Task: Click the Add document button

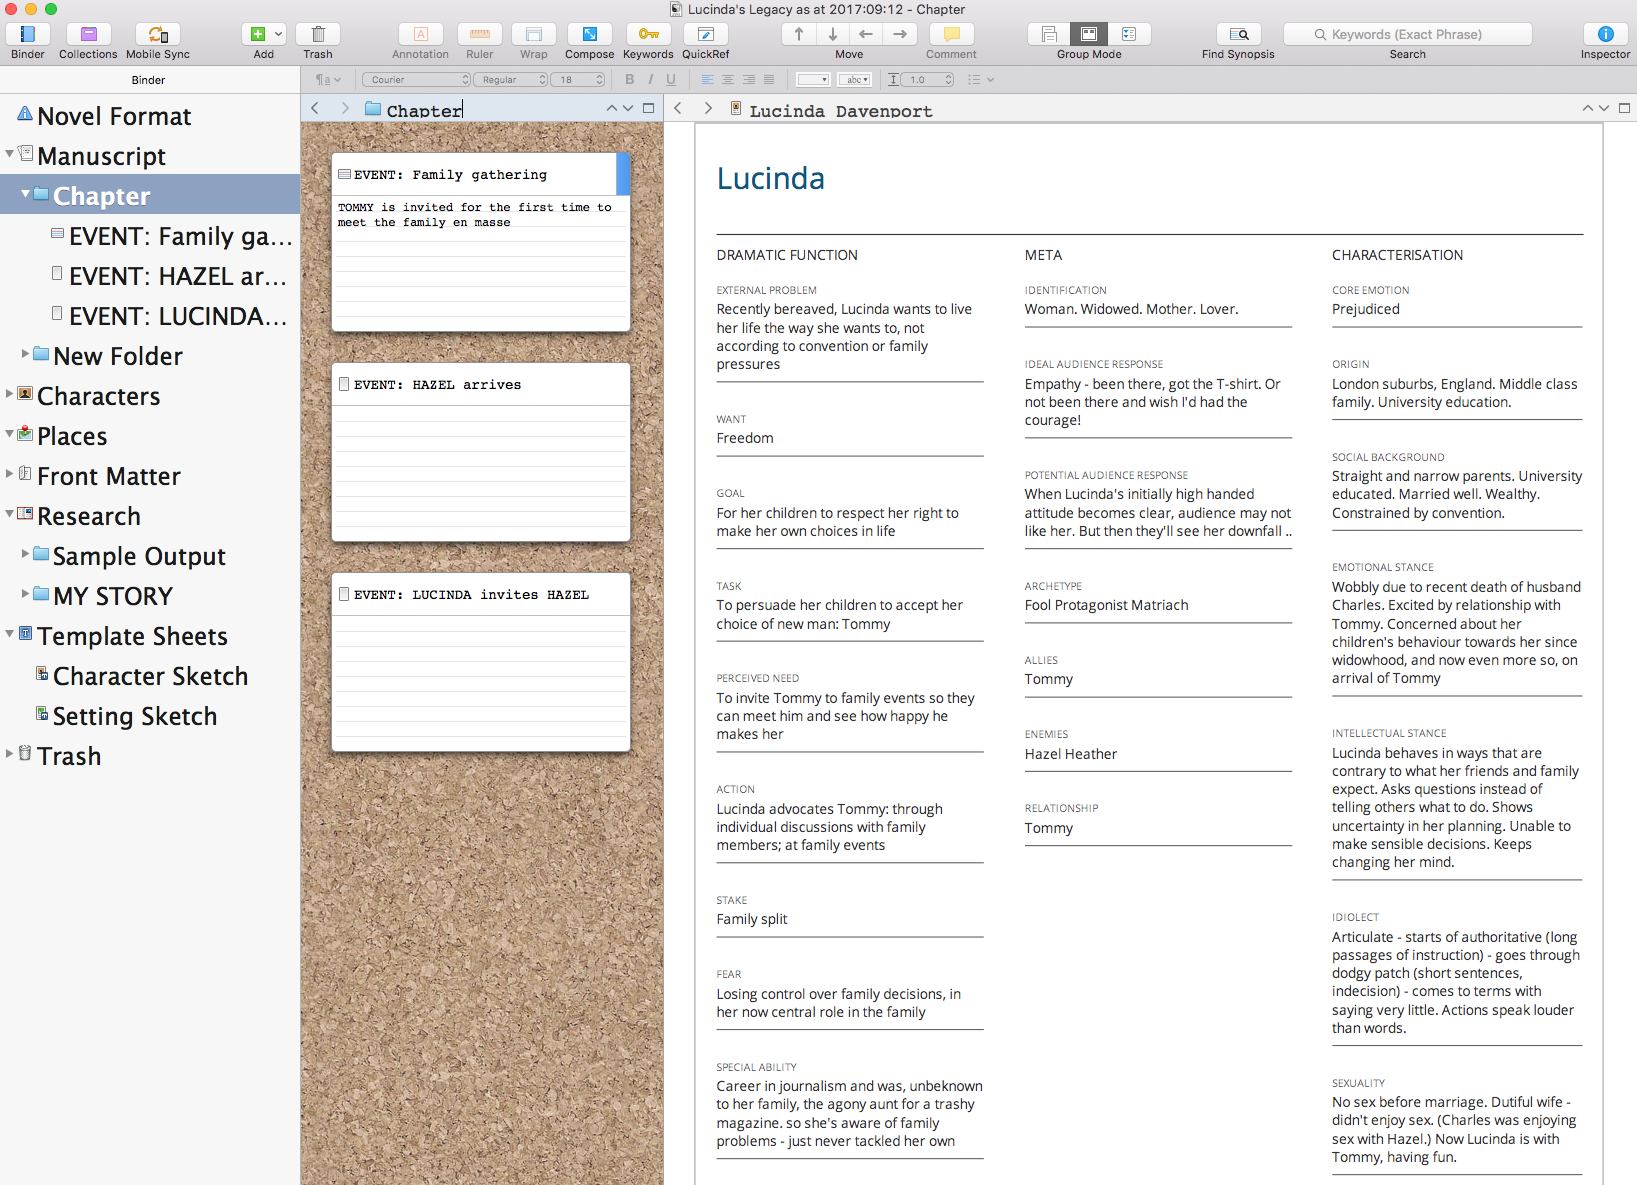Action: point(257,34)
